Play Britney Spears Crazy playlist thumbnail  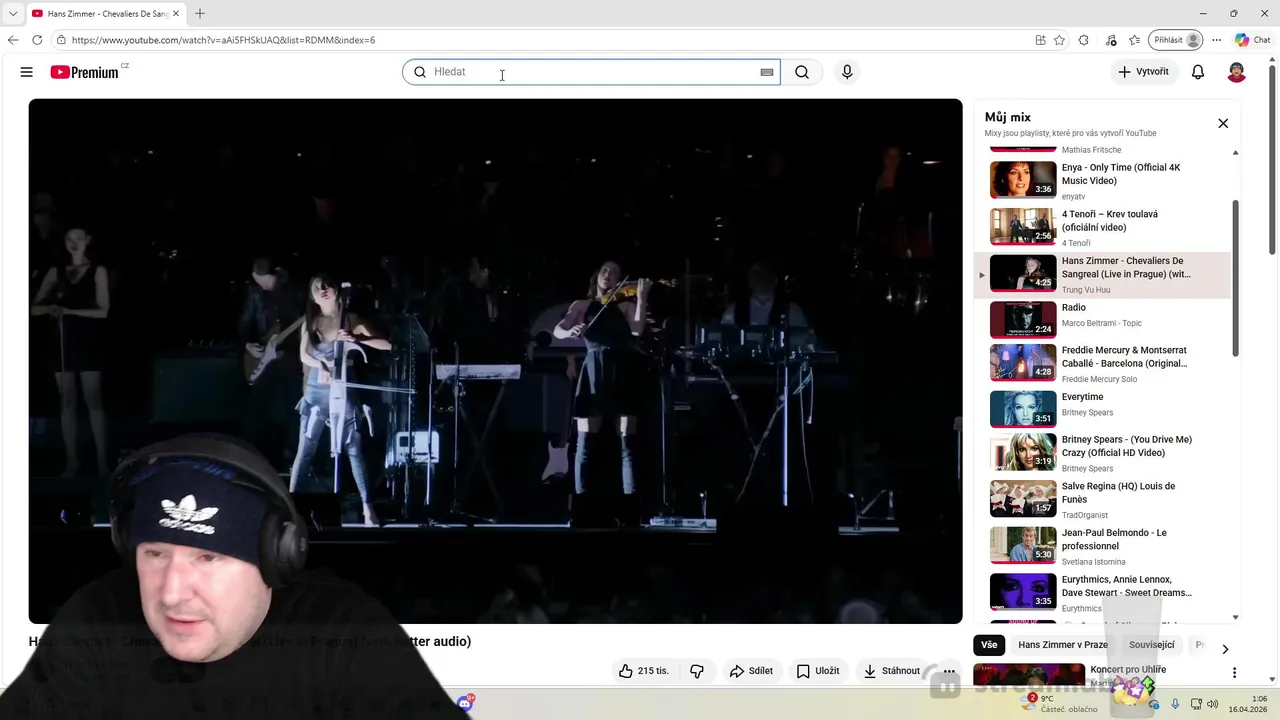pos(1023,452)
